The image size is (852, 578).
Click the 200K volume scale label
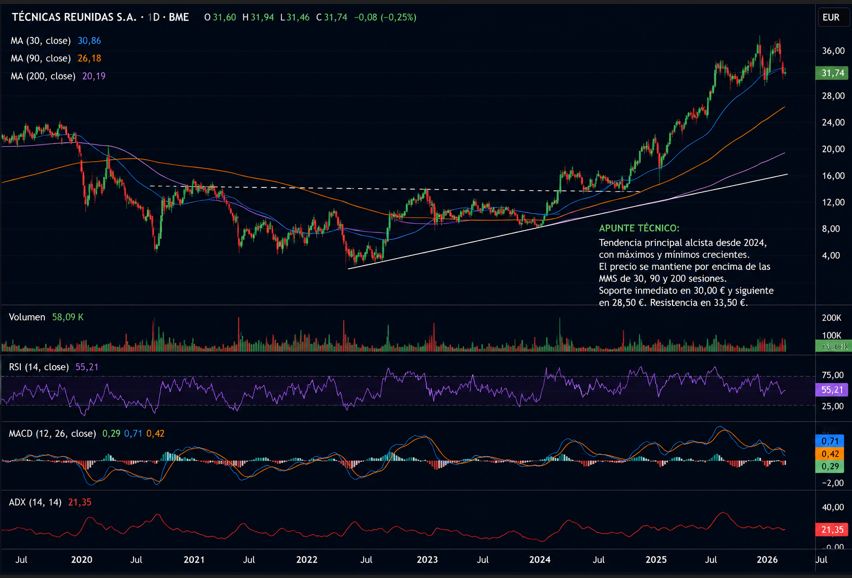pyautogui.click(x=831, y=318)
